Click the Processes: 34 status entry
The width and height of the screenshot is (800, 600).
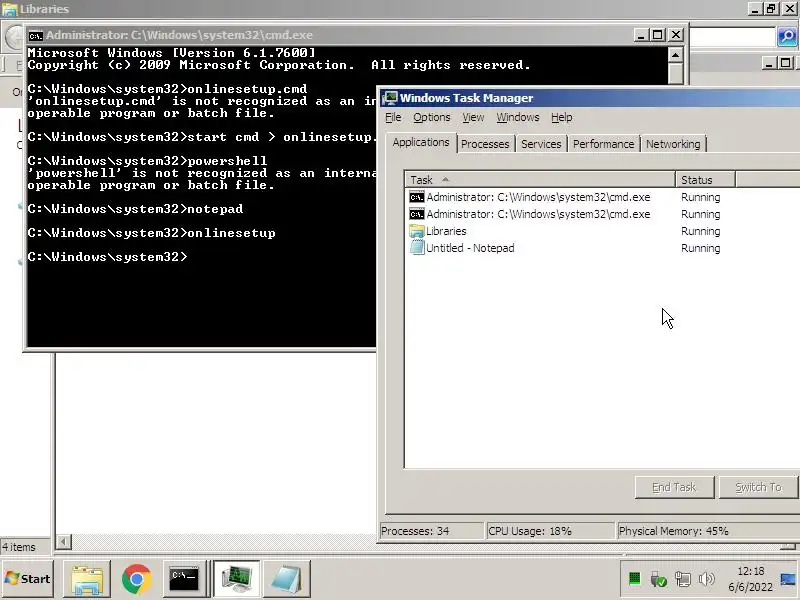(432, 531)
